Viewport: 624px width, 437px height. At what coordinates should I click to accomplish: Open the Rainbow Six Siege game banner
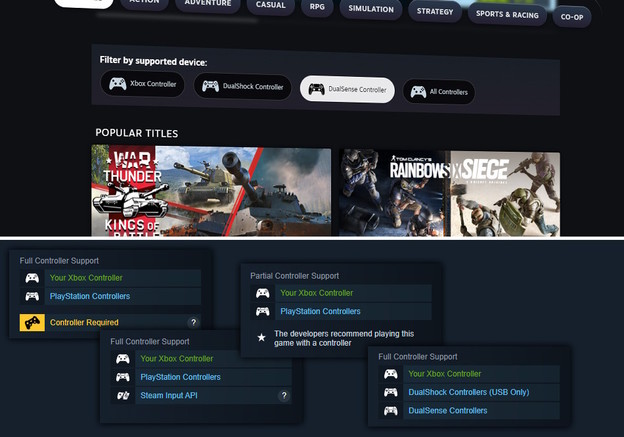[448, 192]
